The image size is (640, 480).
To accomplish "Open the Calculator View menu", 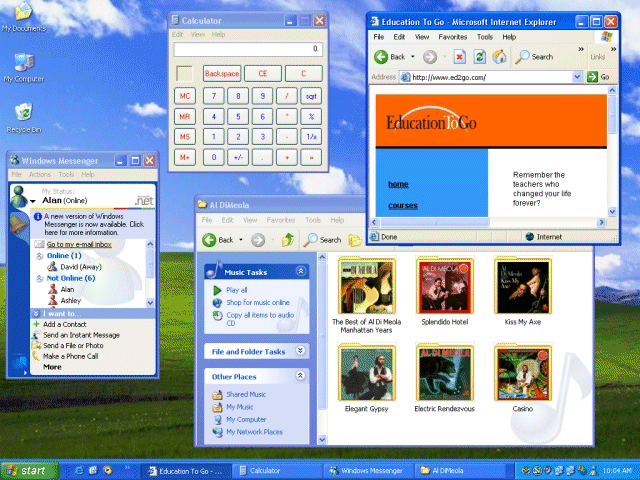I will coord(198,34).
